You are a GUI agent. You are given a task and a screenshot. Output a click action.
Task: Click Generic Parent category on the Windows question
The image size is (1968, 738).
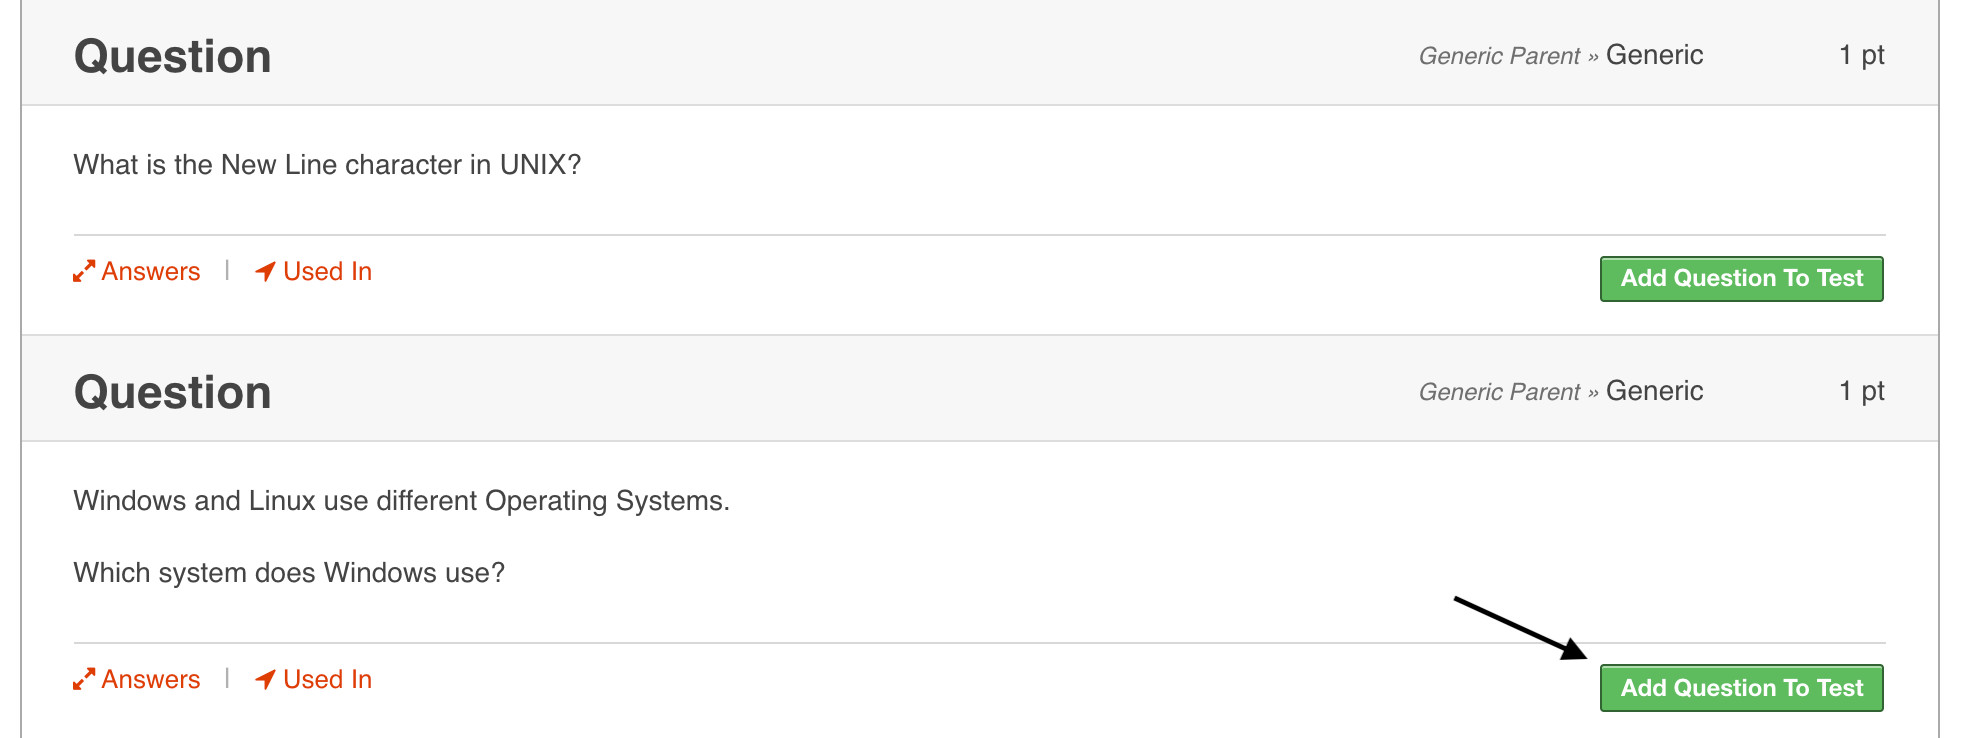(x=1499, y=392)
